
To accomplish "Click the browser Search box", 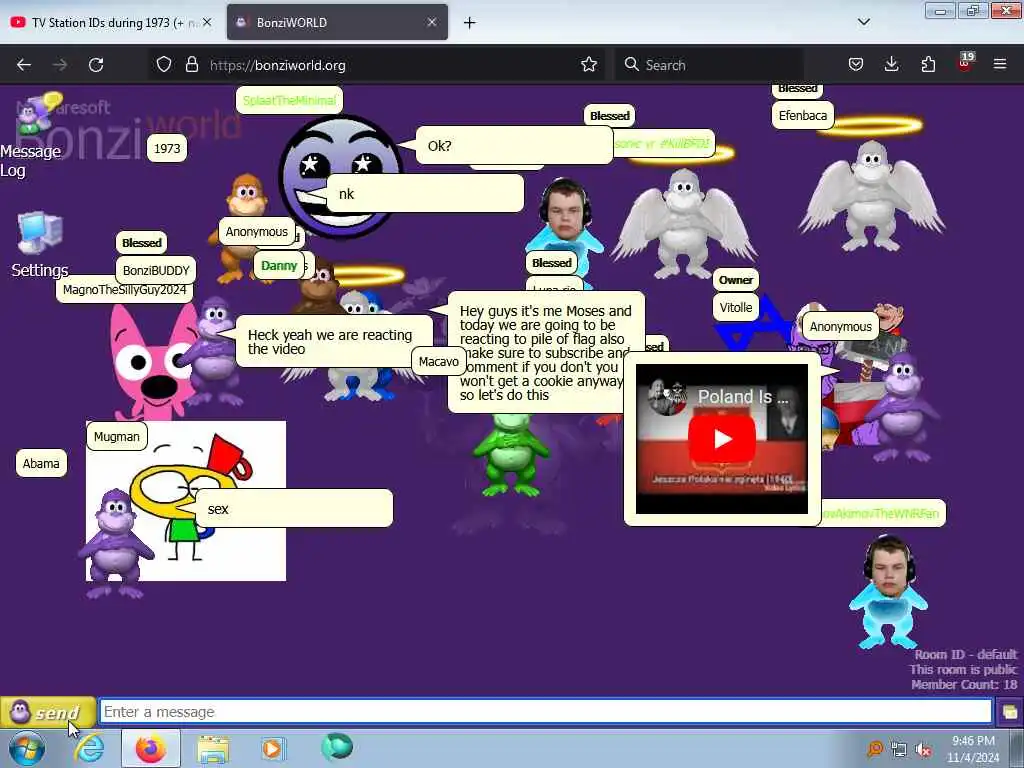I will point(709,65).
